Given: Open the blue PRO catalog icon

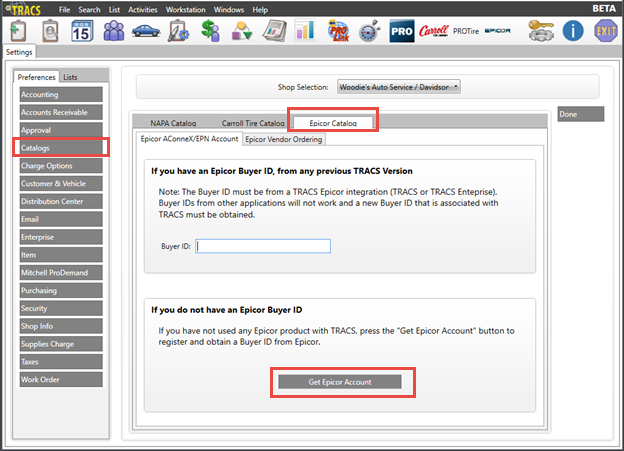Looking at the screenshot, I should click(402, 31).
